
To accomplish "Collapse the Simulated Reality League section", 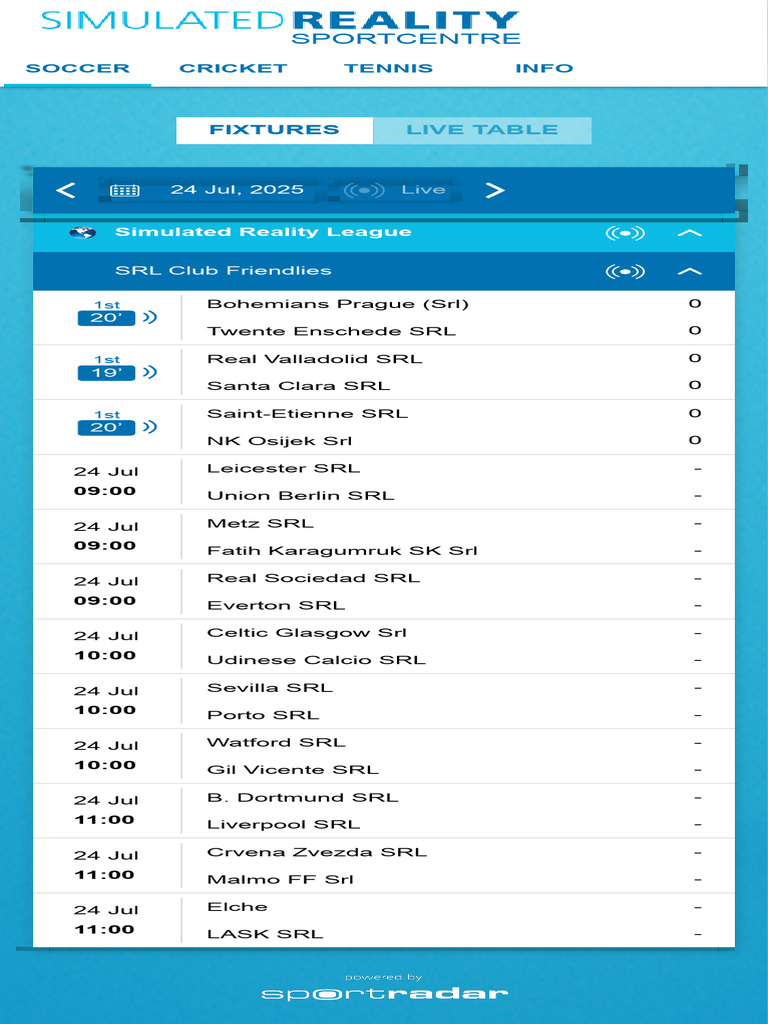I will point(690,233).
